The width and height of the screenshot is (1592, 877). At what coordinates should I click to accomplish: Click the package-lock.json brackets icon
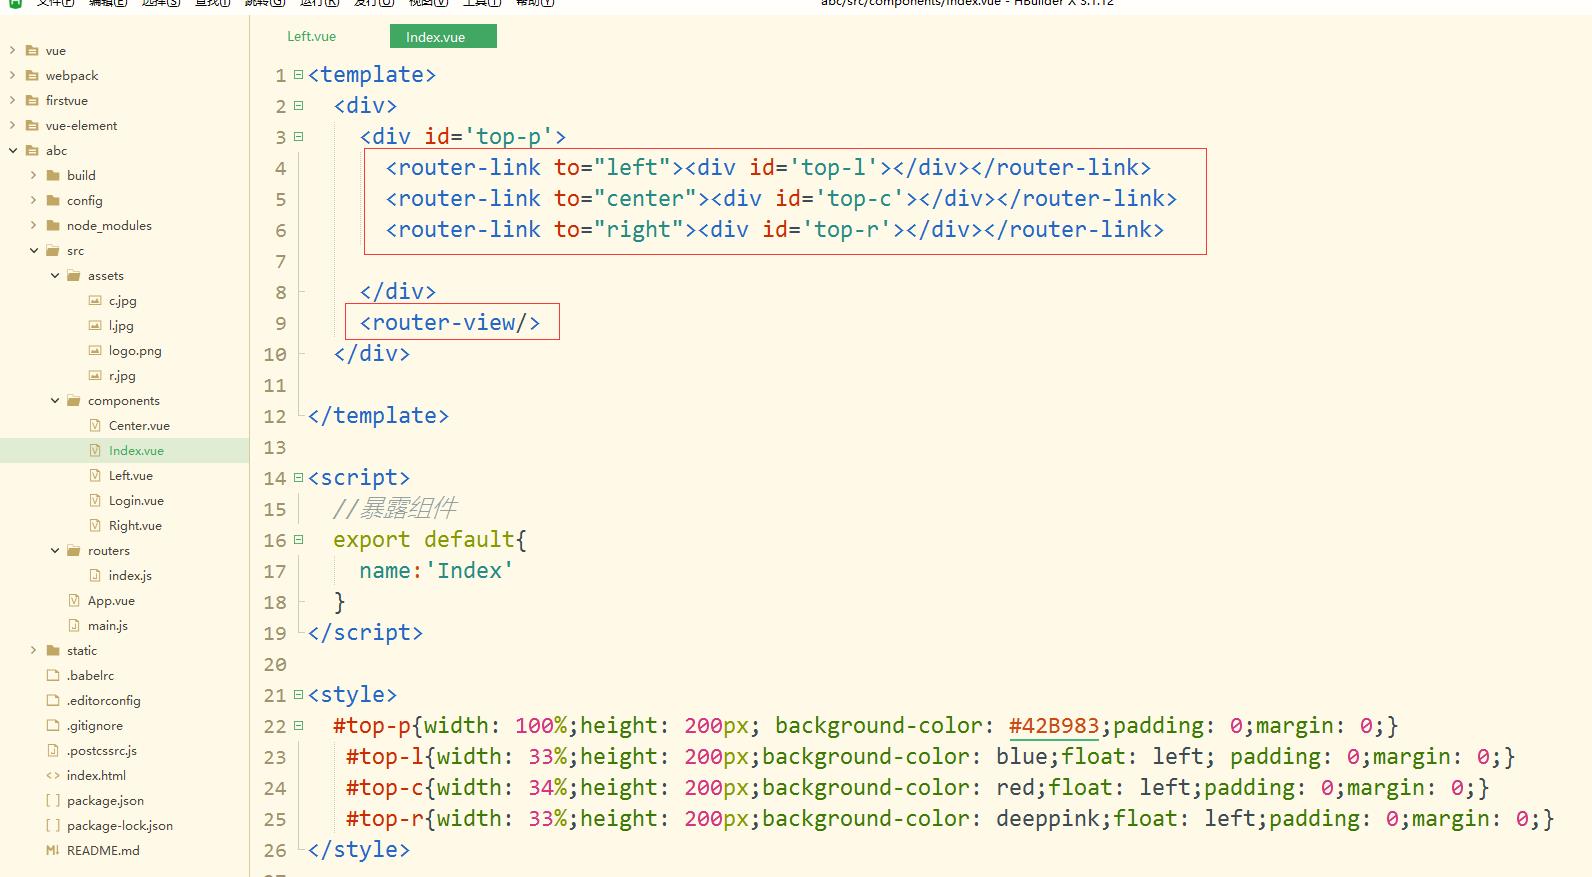tap(53, 825)
